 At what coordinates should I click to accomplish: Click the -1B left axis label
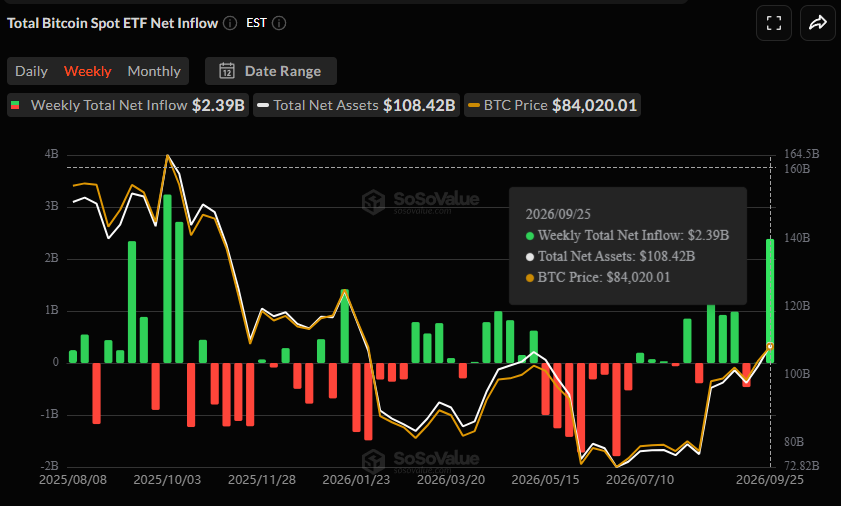point(49,414)
